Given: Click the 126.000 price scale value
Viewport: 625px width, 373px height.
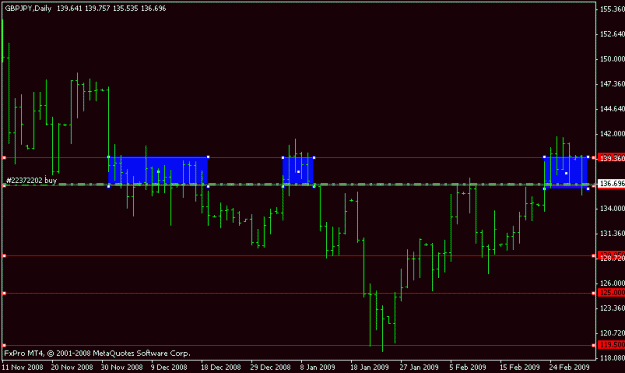Looking at the screenshot, I should pos(612,283).
